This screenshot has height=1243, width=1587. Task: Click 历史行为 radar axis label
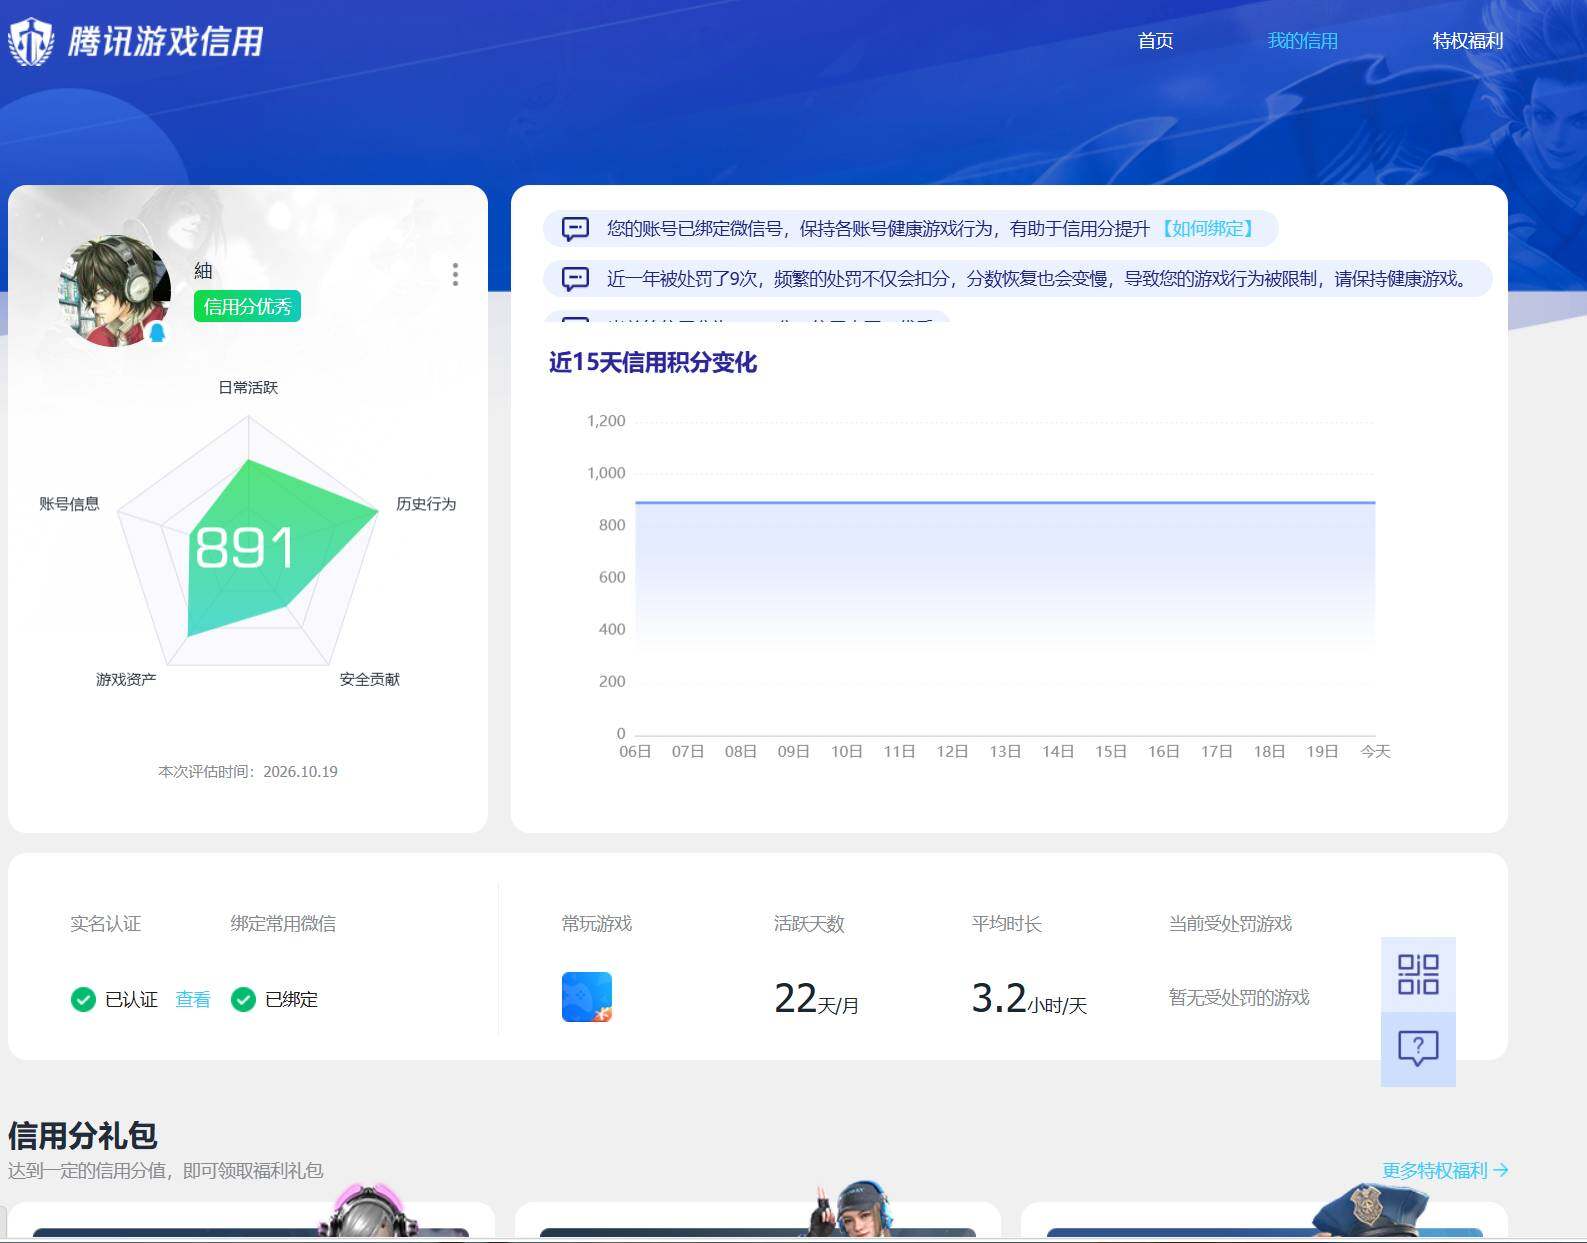tap(426, 503)
